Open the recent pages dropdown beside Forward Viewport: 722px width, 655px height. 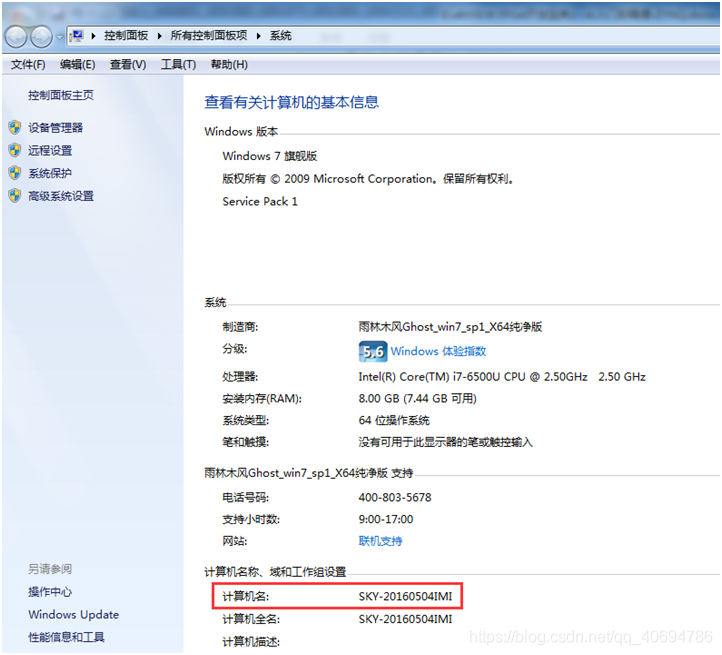tap(60, 37)
